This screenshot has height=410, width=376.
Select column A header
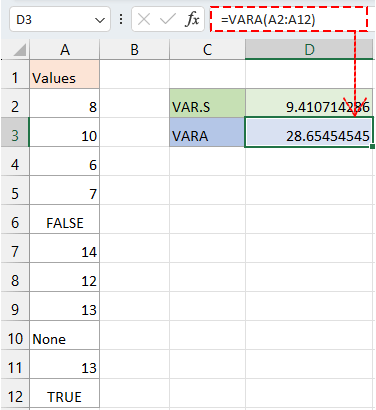65,50
